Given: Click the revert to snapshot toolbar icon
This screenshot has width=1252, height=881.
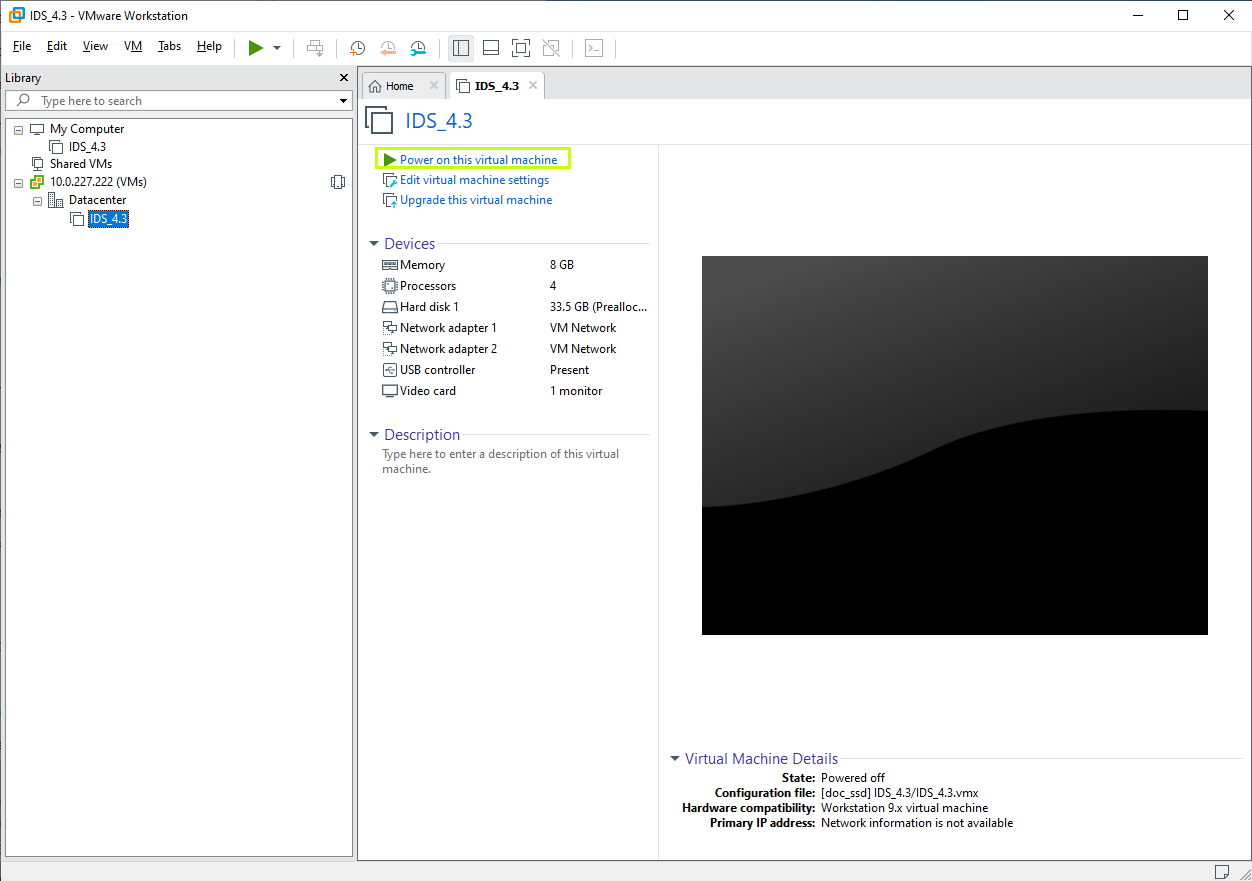Looking at the screenshot, I should coord(388,47).
